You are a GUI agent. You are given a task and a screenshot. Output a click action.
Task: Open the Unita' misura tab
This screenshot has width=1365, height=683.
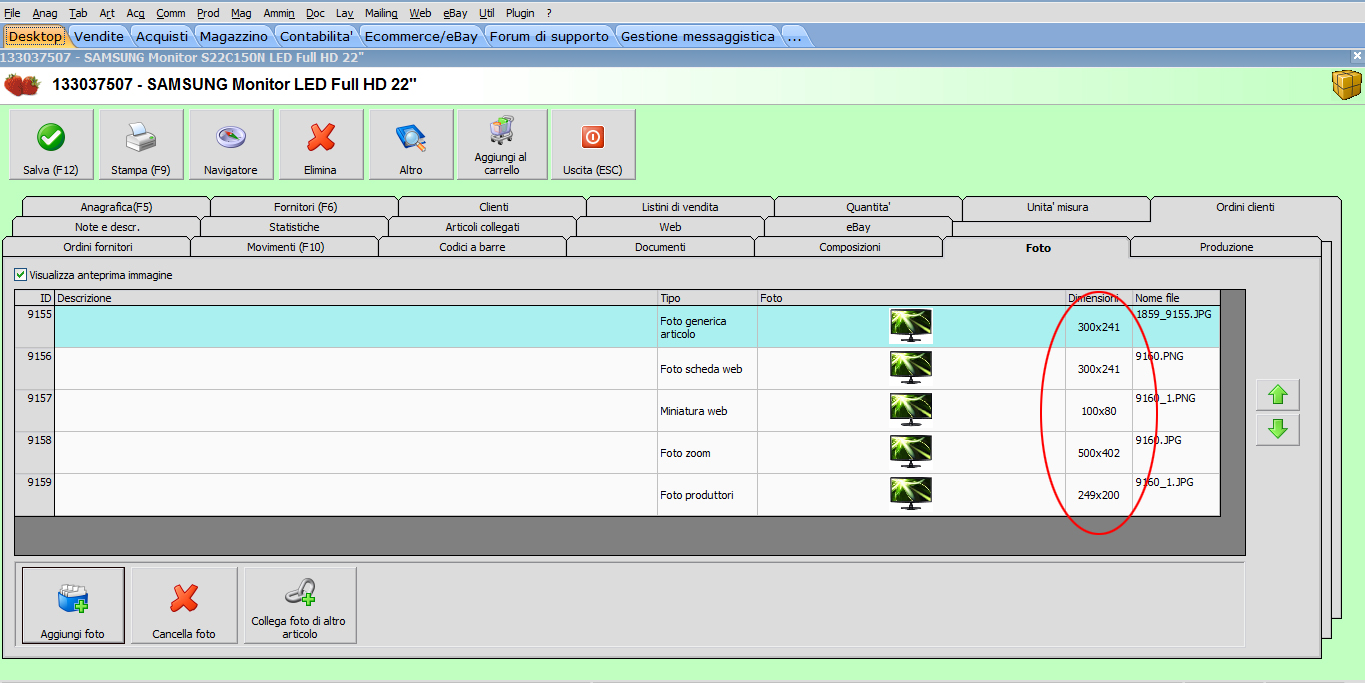1057,207
